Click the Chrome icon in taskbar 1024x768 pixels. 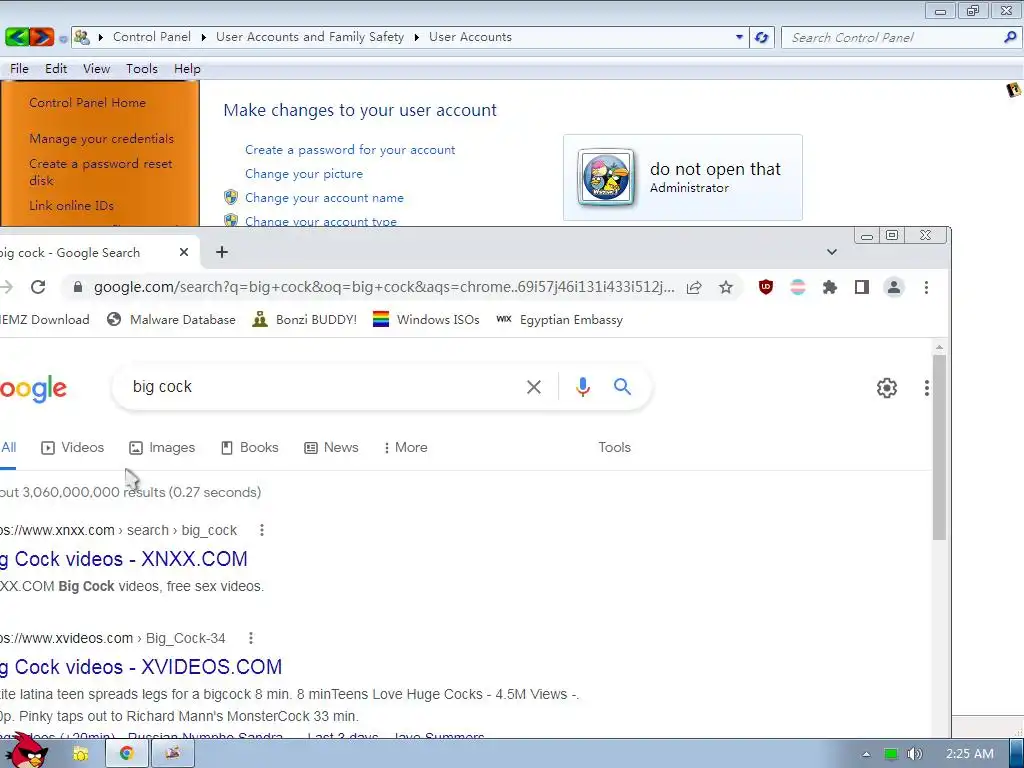tap(127, 754)
